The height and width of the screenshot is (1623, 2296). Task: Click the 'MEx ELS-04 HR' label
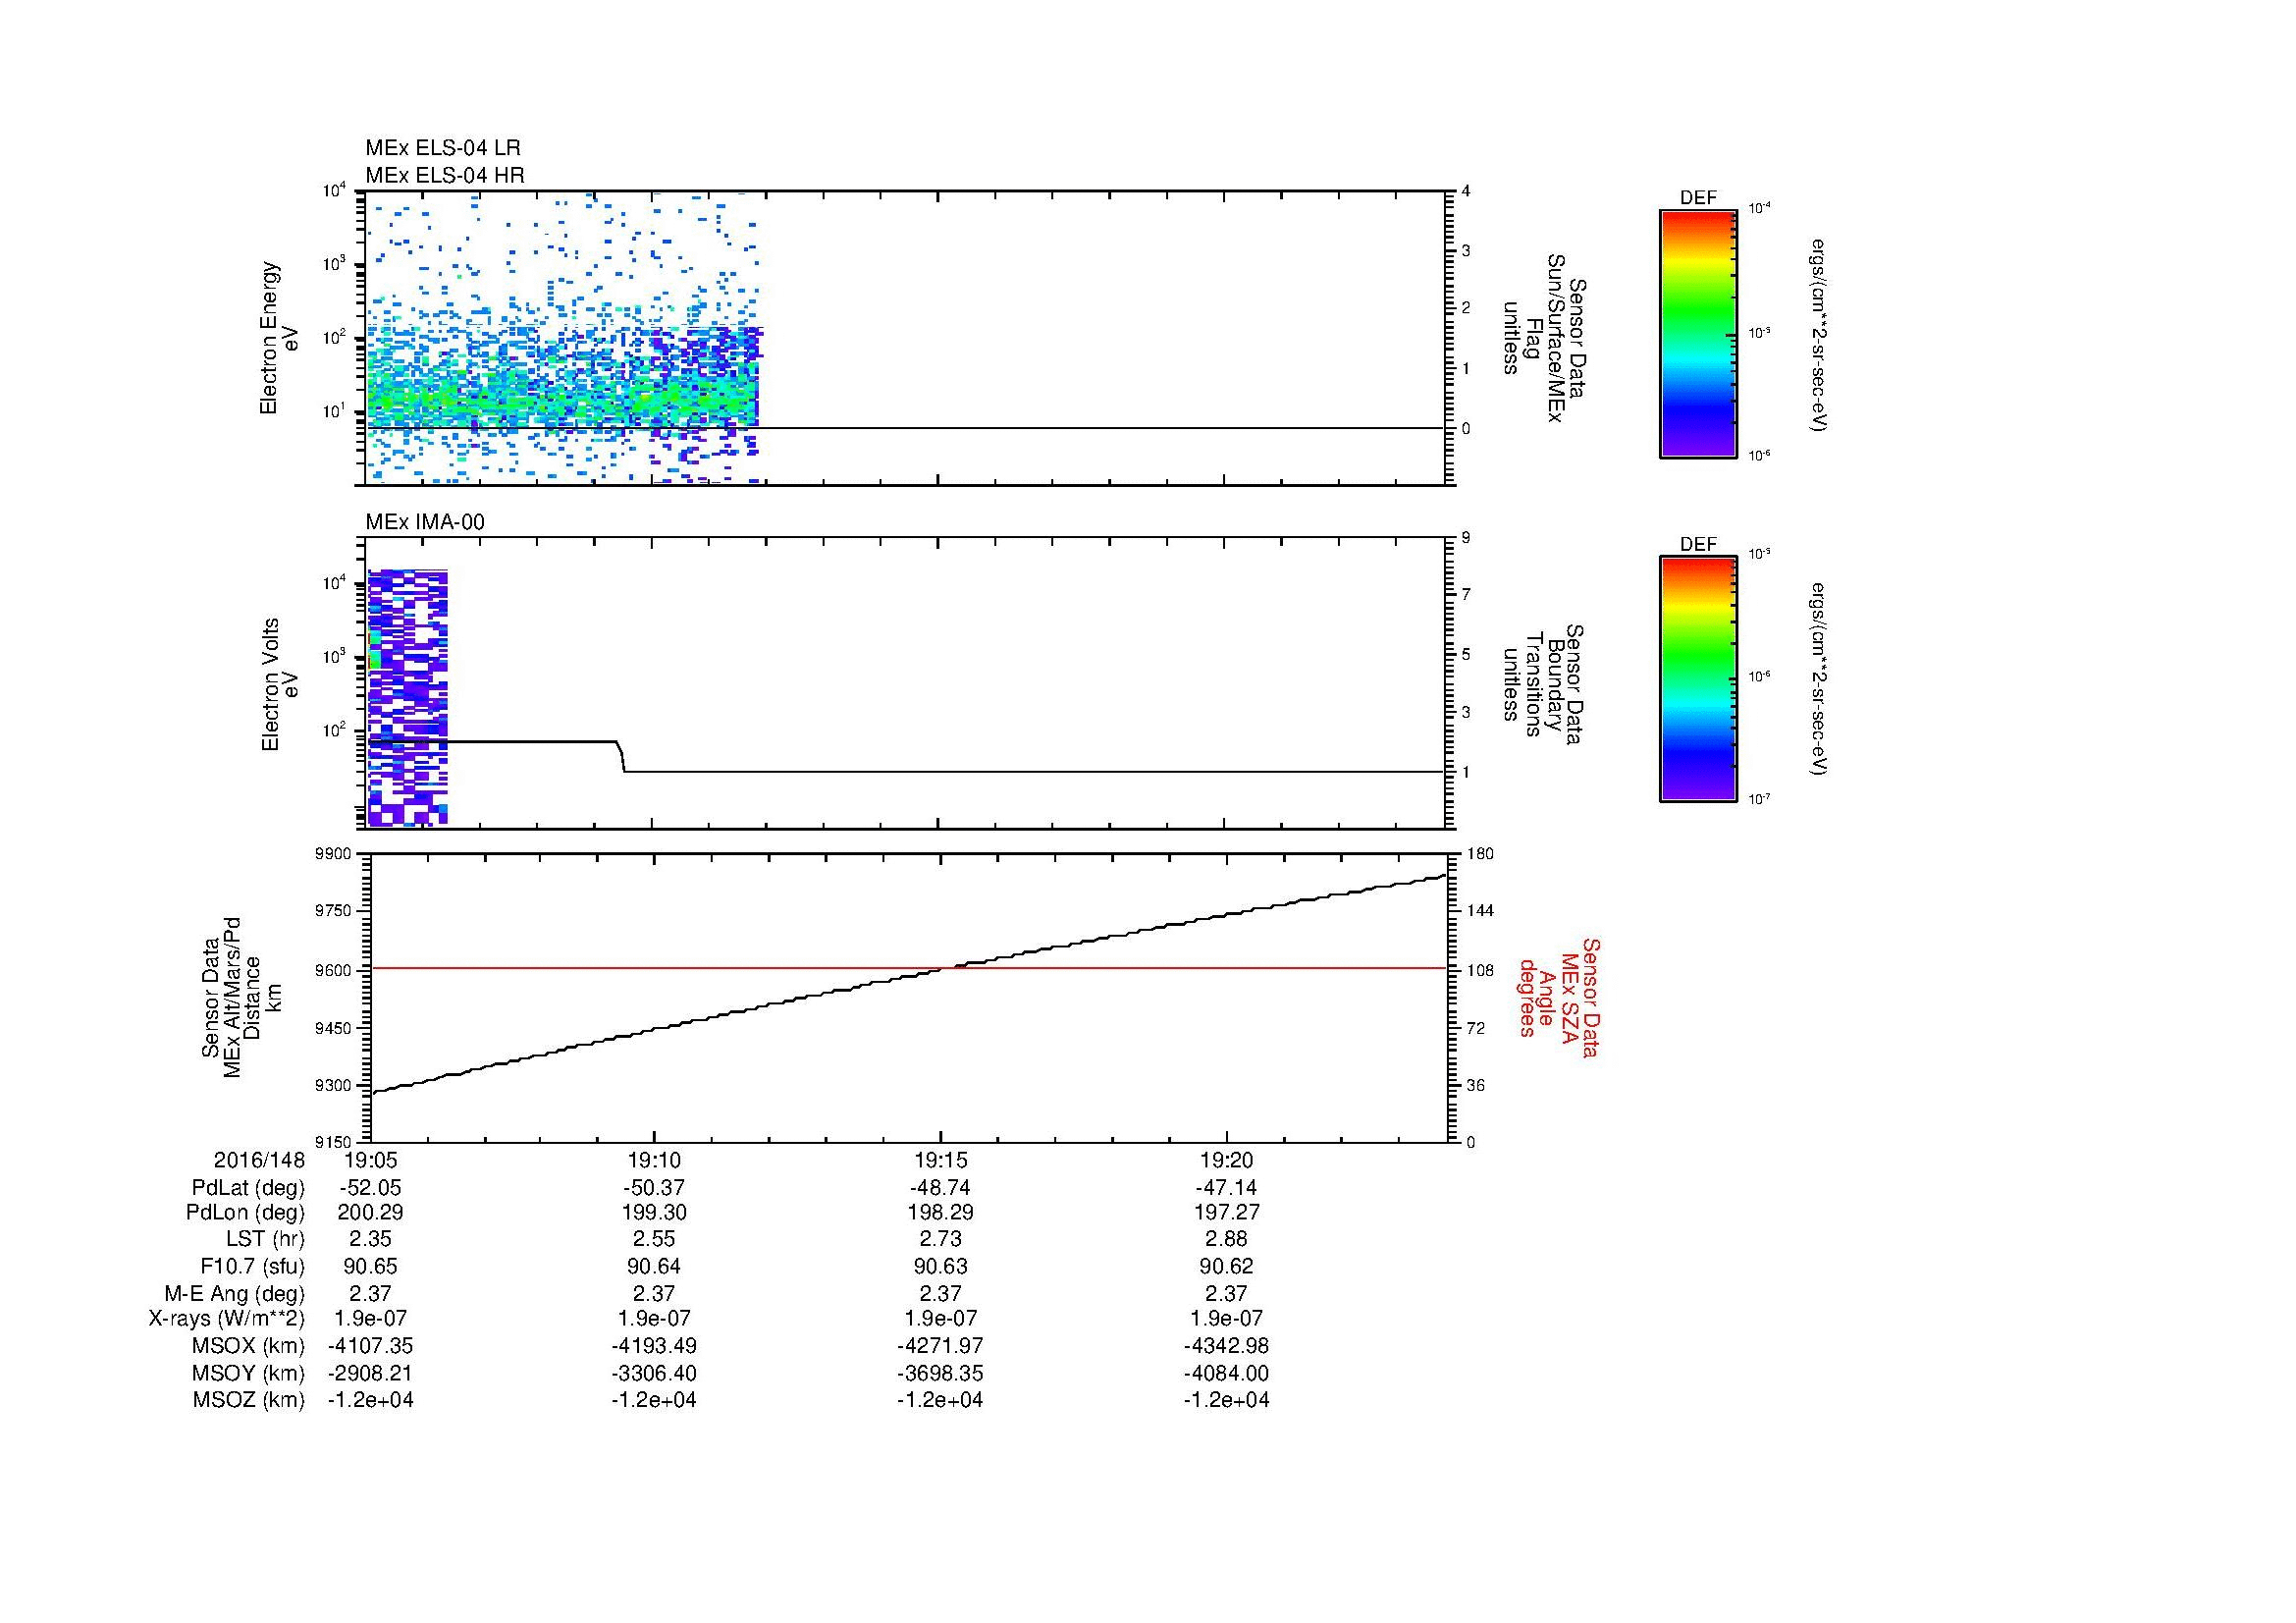pyautogui.click(x=445, y=176)
